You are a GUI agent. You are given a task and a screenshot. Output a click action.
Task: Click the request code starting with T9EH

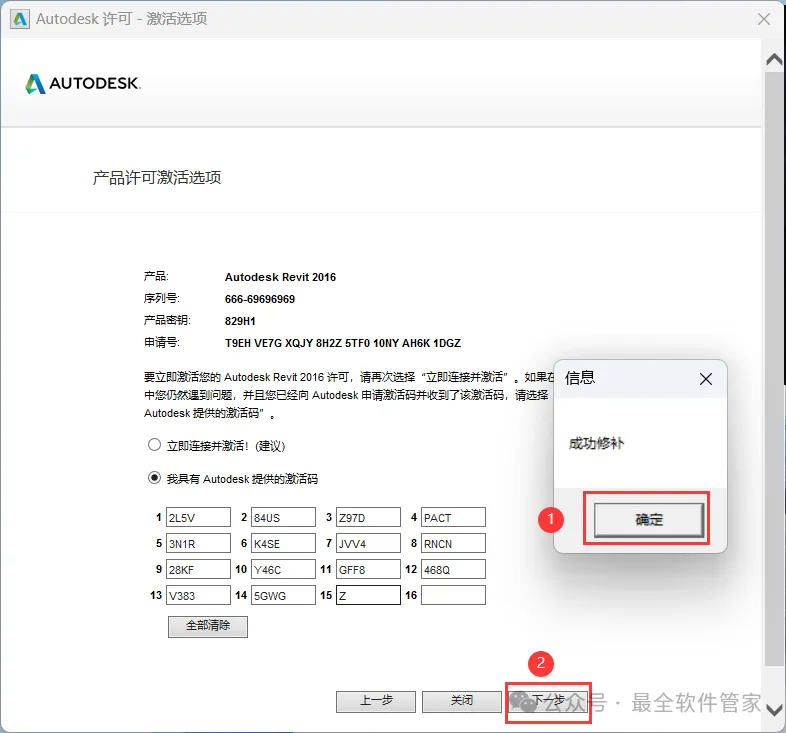tap(343, 343)
